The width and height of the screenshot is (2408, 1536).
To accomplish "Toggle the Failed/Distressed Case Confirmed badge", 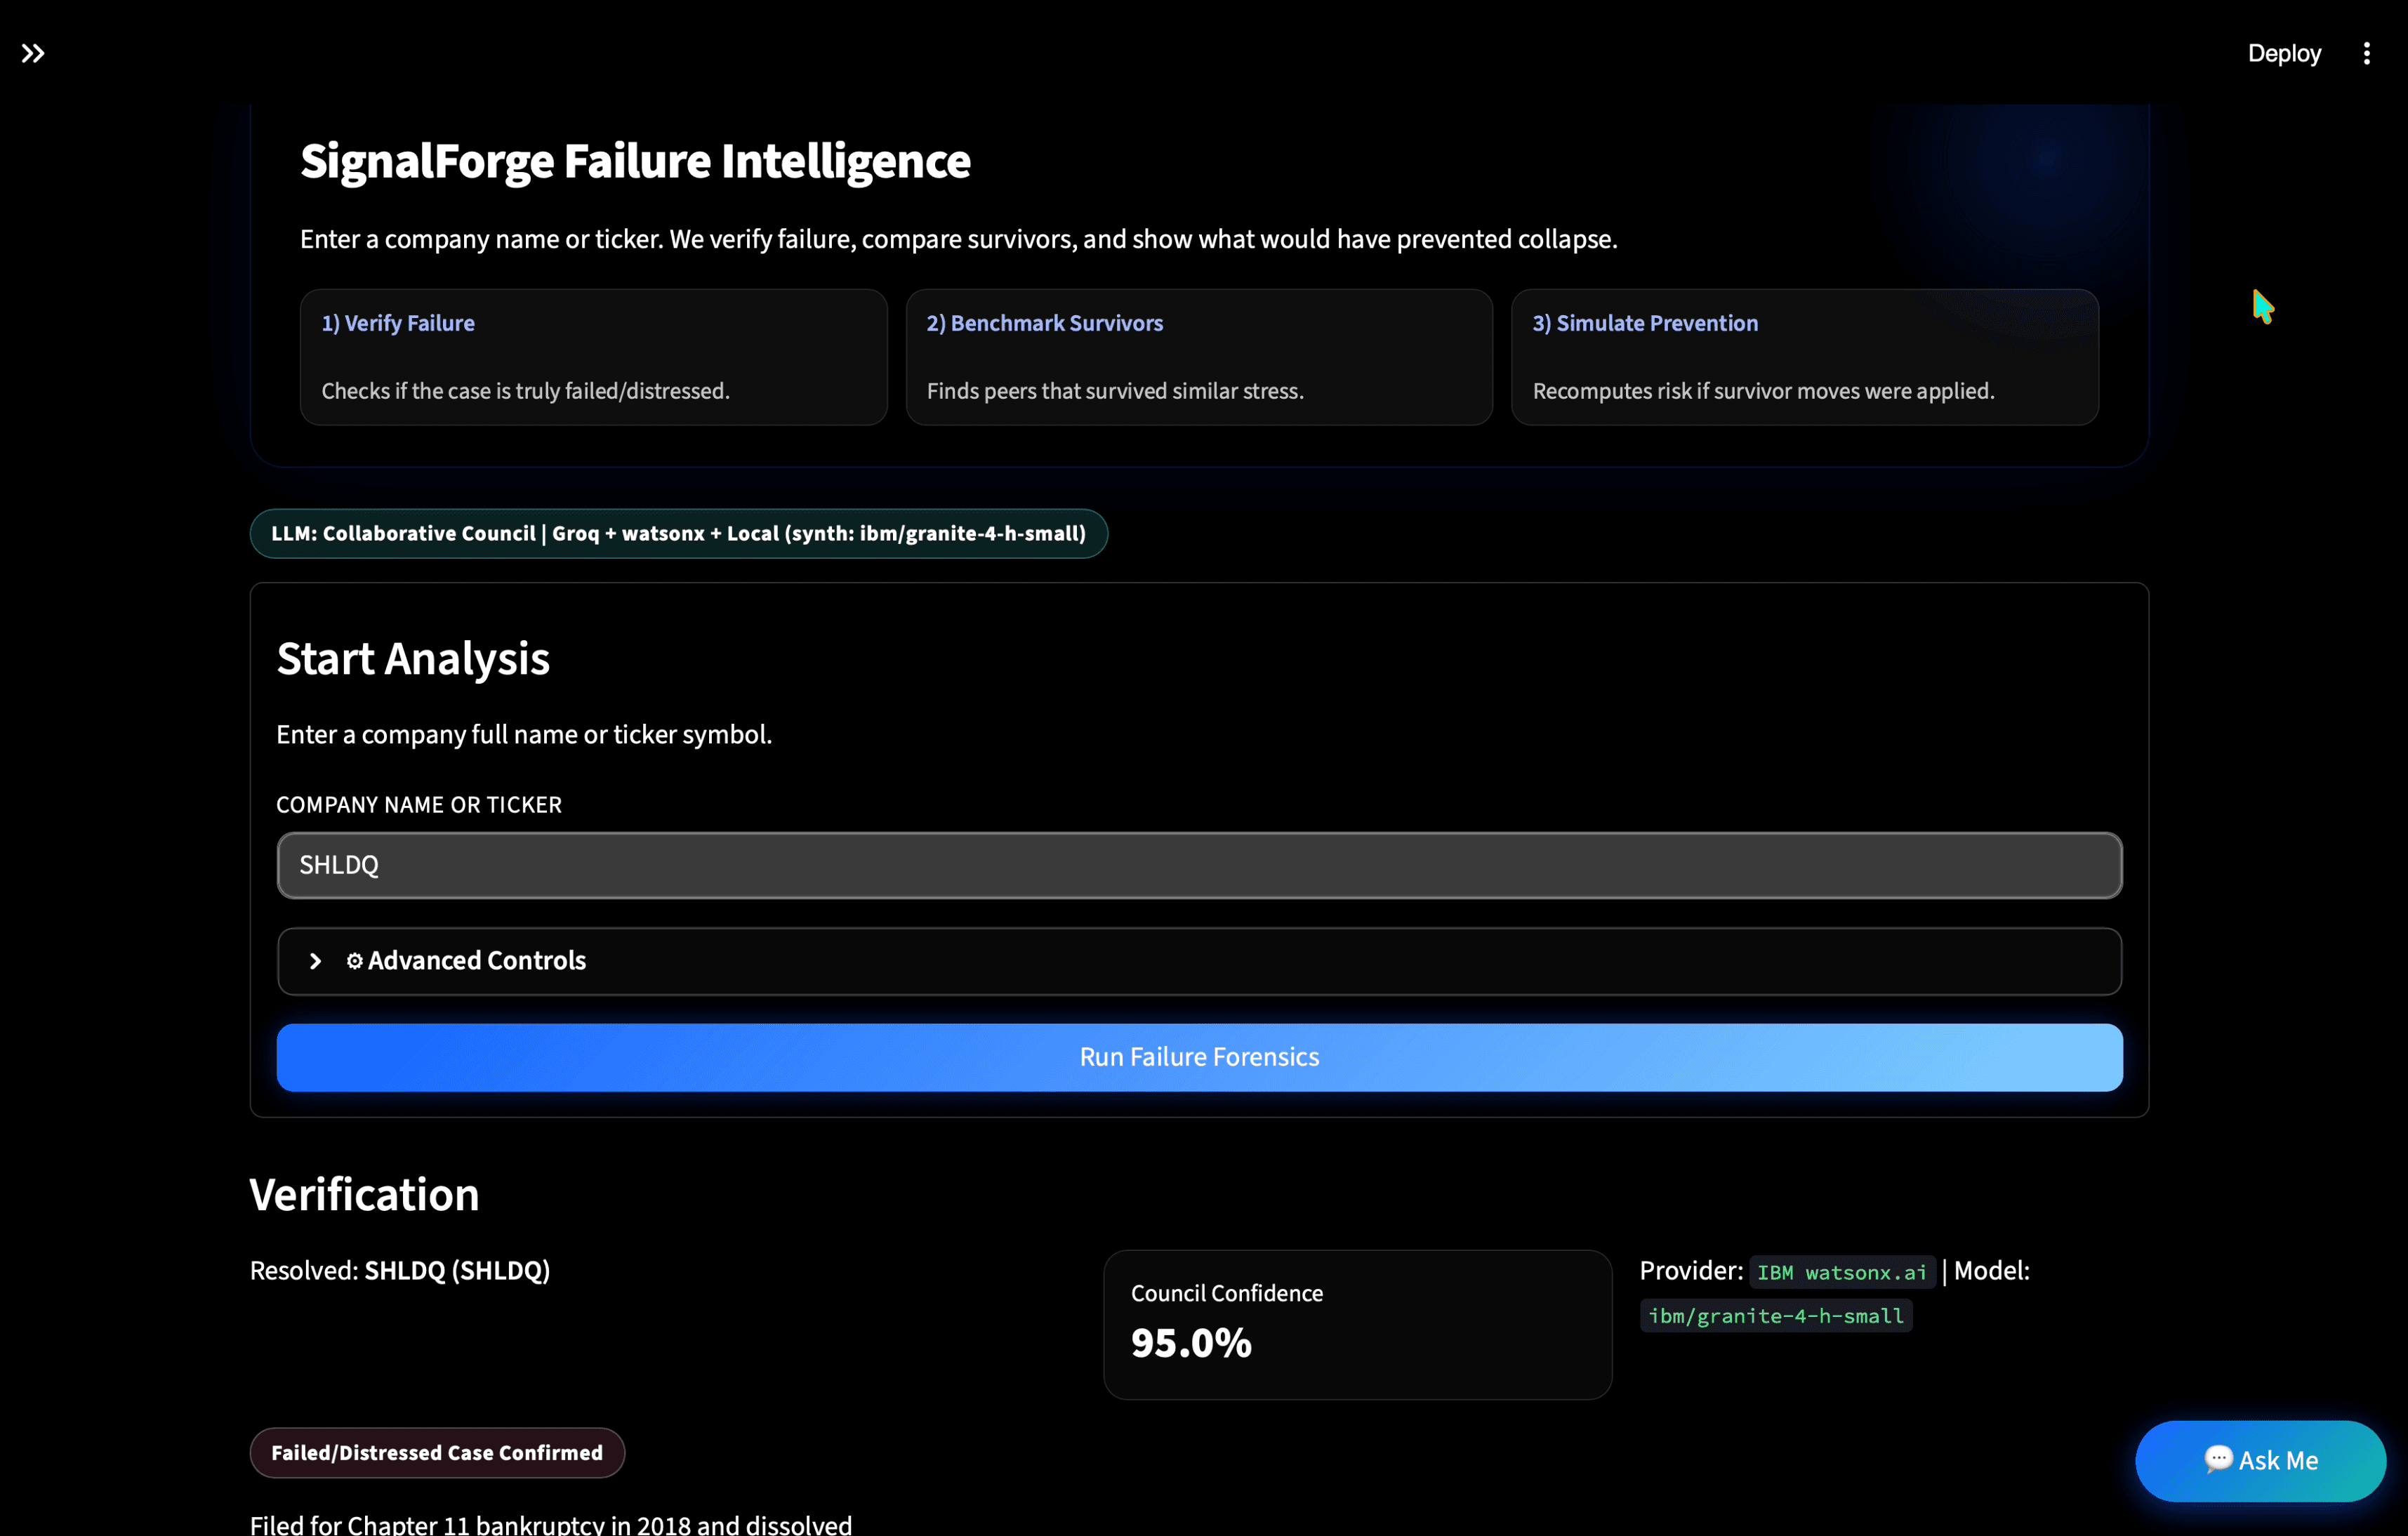I will pos(437,1452).
